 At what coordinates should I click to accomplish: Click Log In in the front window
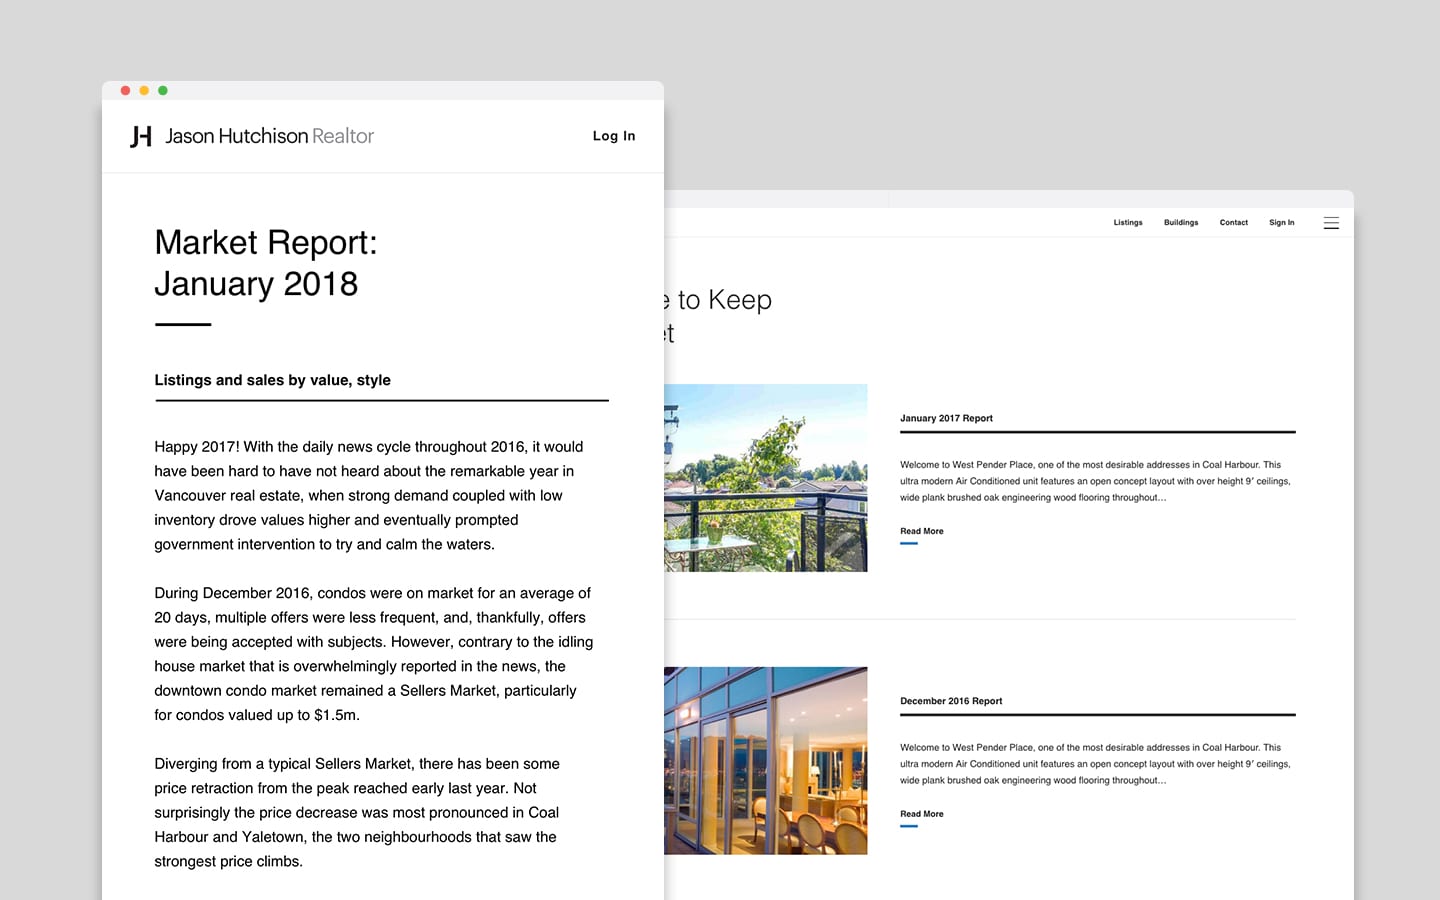tap(614, 136)
